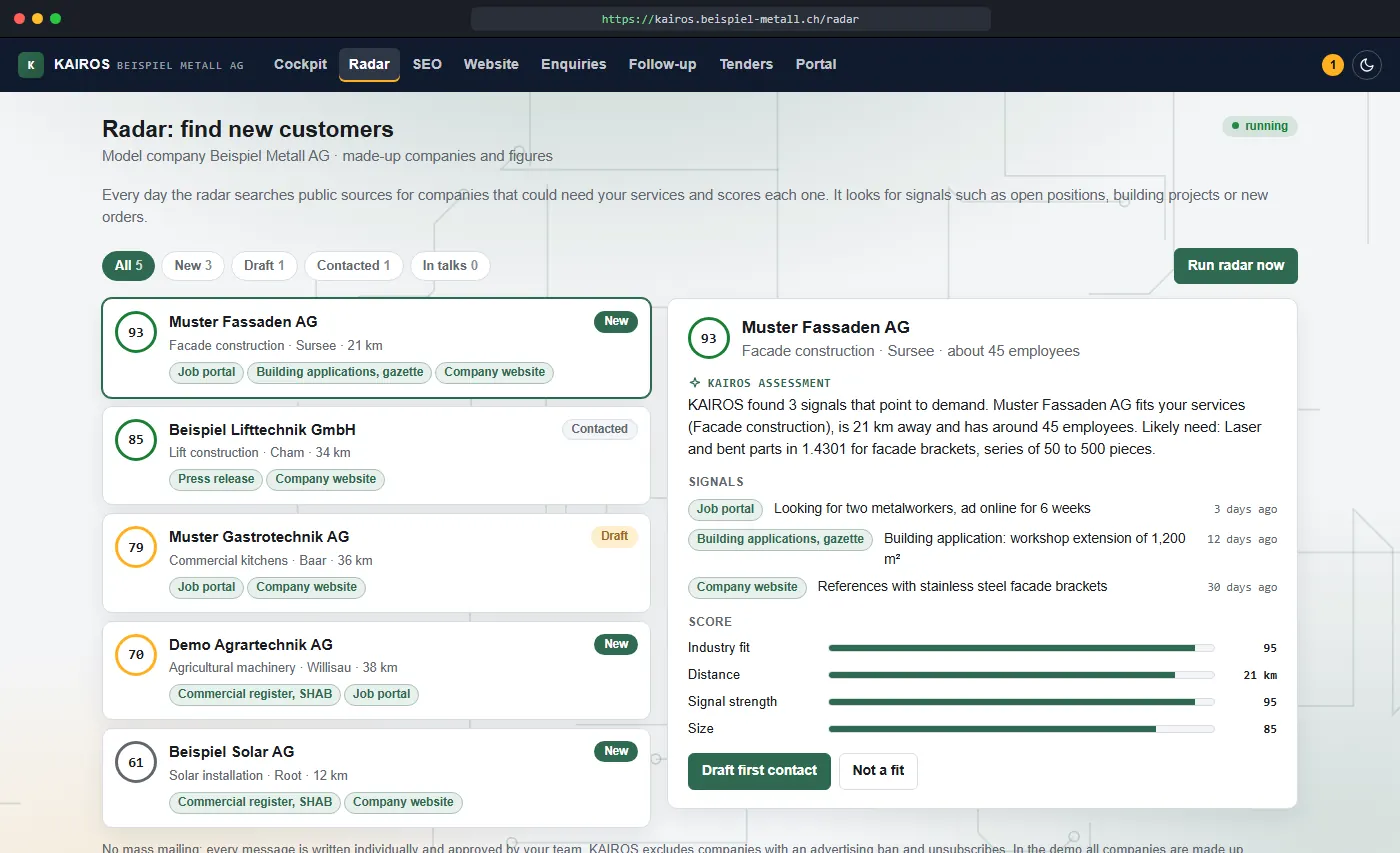The image size is (1400, 853).
Task: Click the browser address bar URL
Action: click(x=730, y=19)
